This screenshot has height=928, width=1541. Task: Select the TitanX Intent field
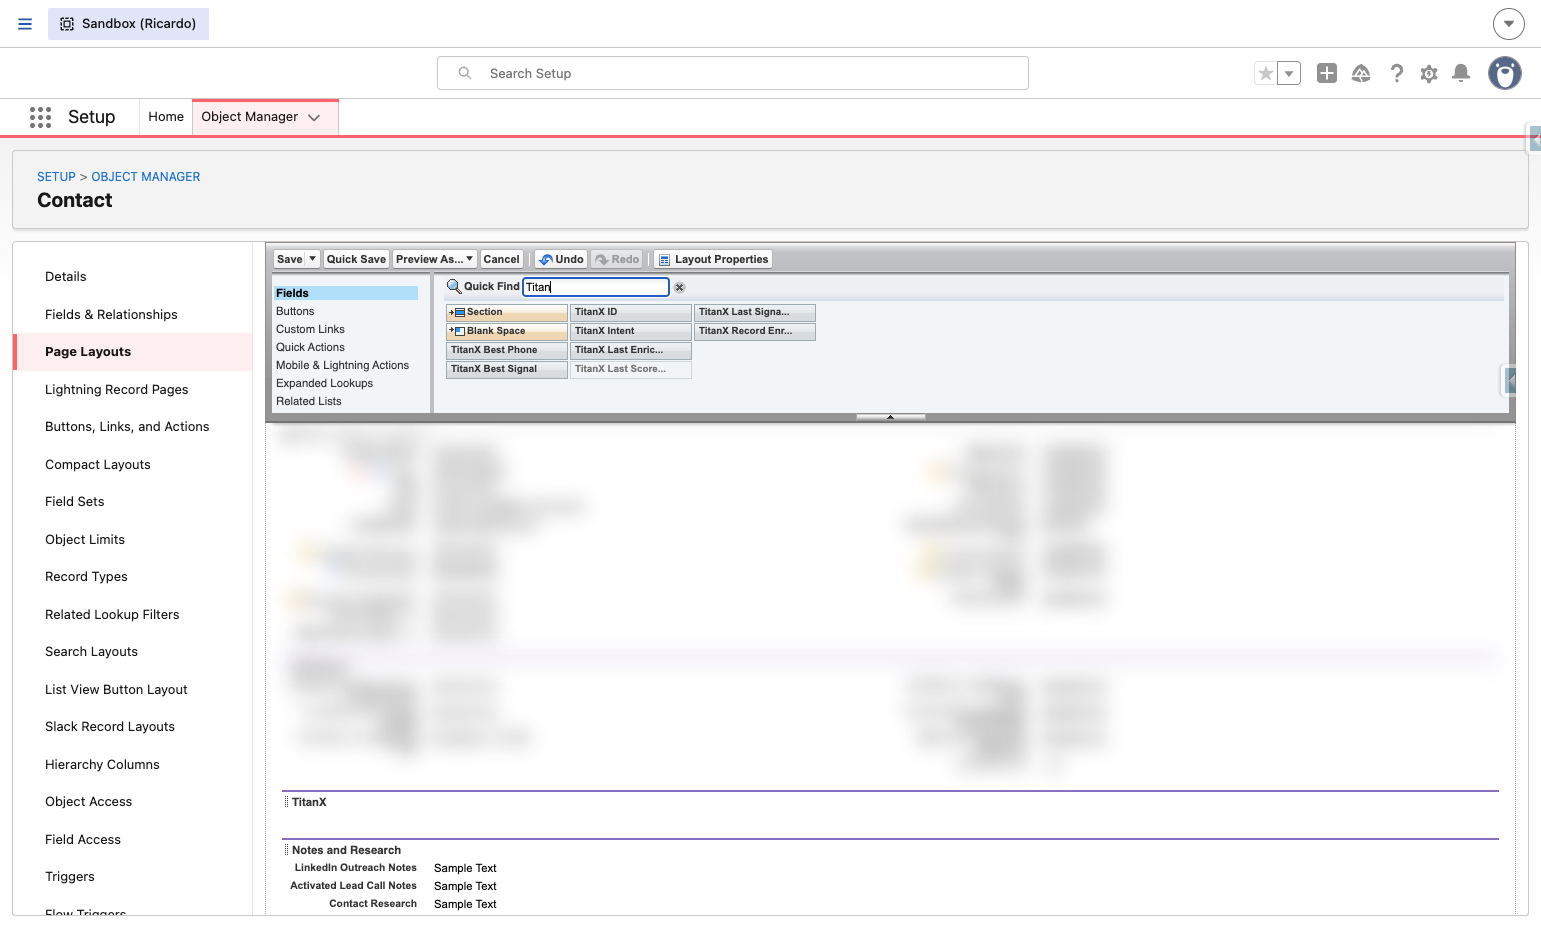[x=631, y=331]
